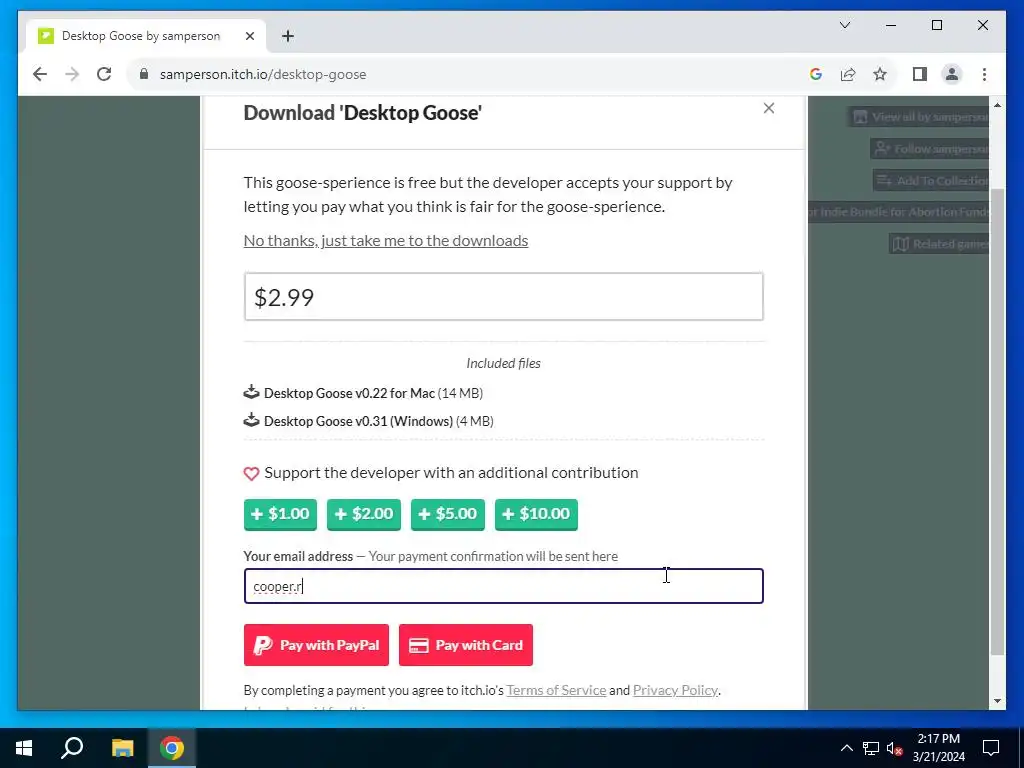Screen dimensions: 1024x768
Task: Select 'Desktop Goose v0.22 for Mac' text
Action: [349, 393]
